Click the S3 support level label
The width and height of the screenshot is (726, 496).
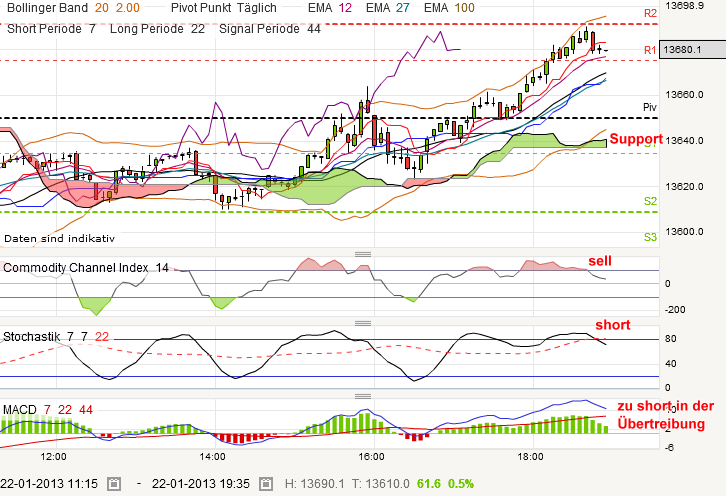[x=651, y=237]
